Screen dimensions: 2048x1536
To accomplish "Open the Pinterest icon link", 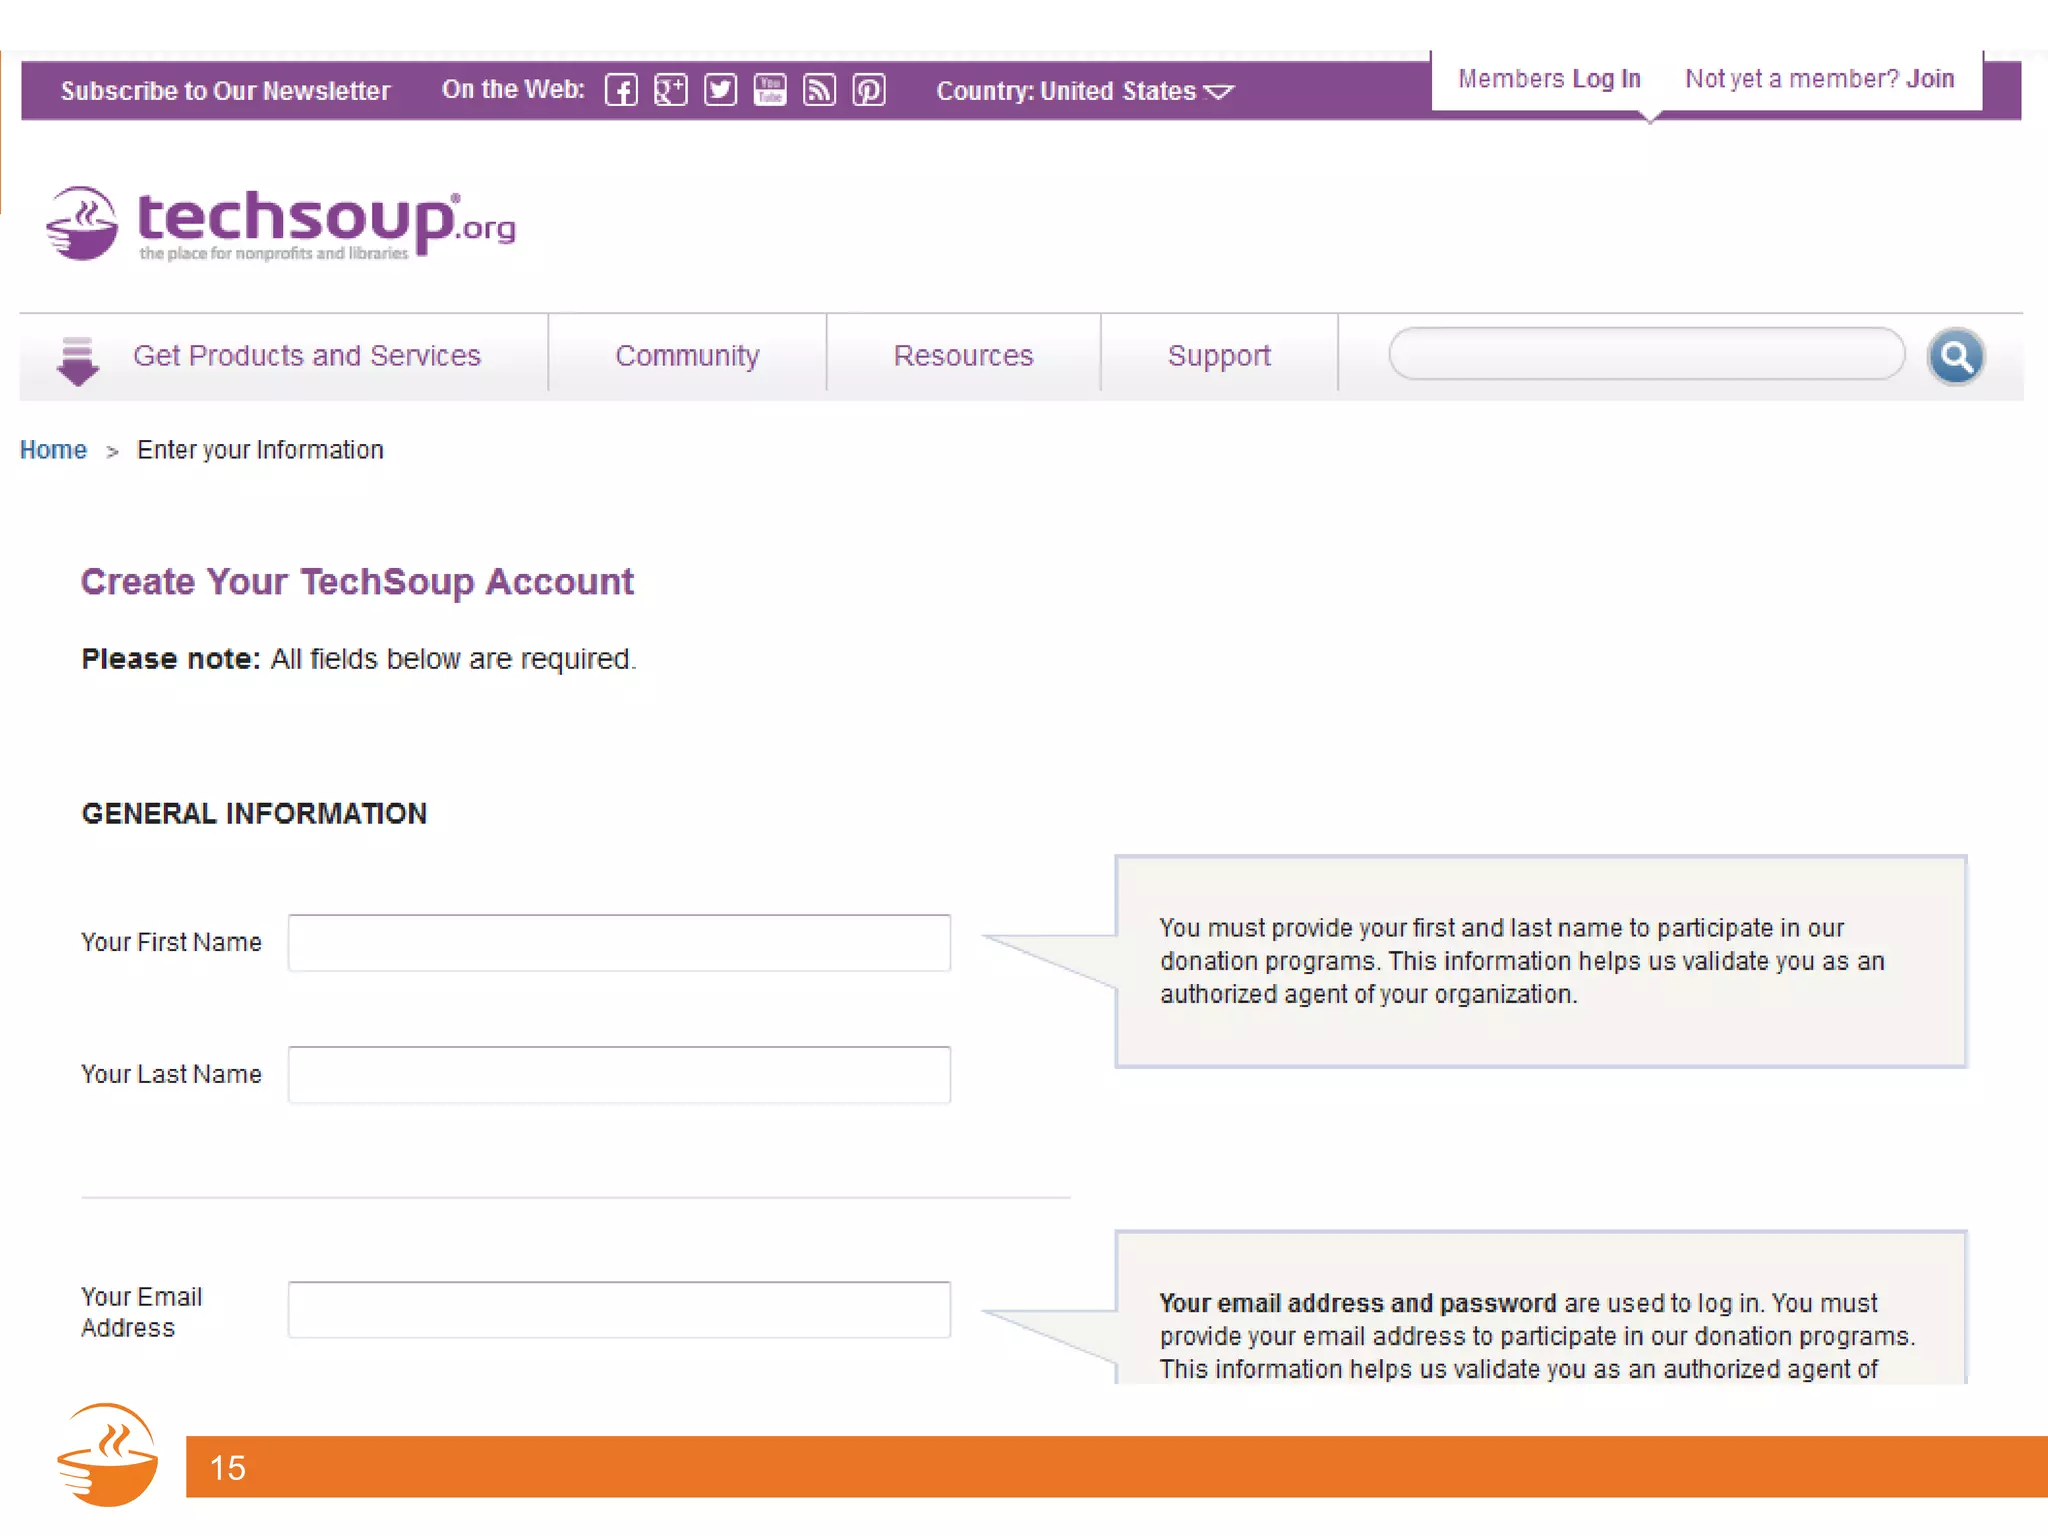I will 868,91.
